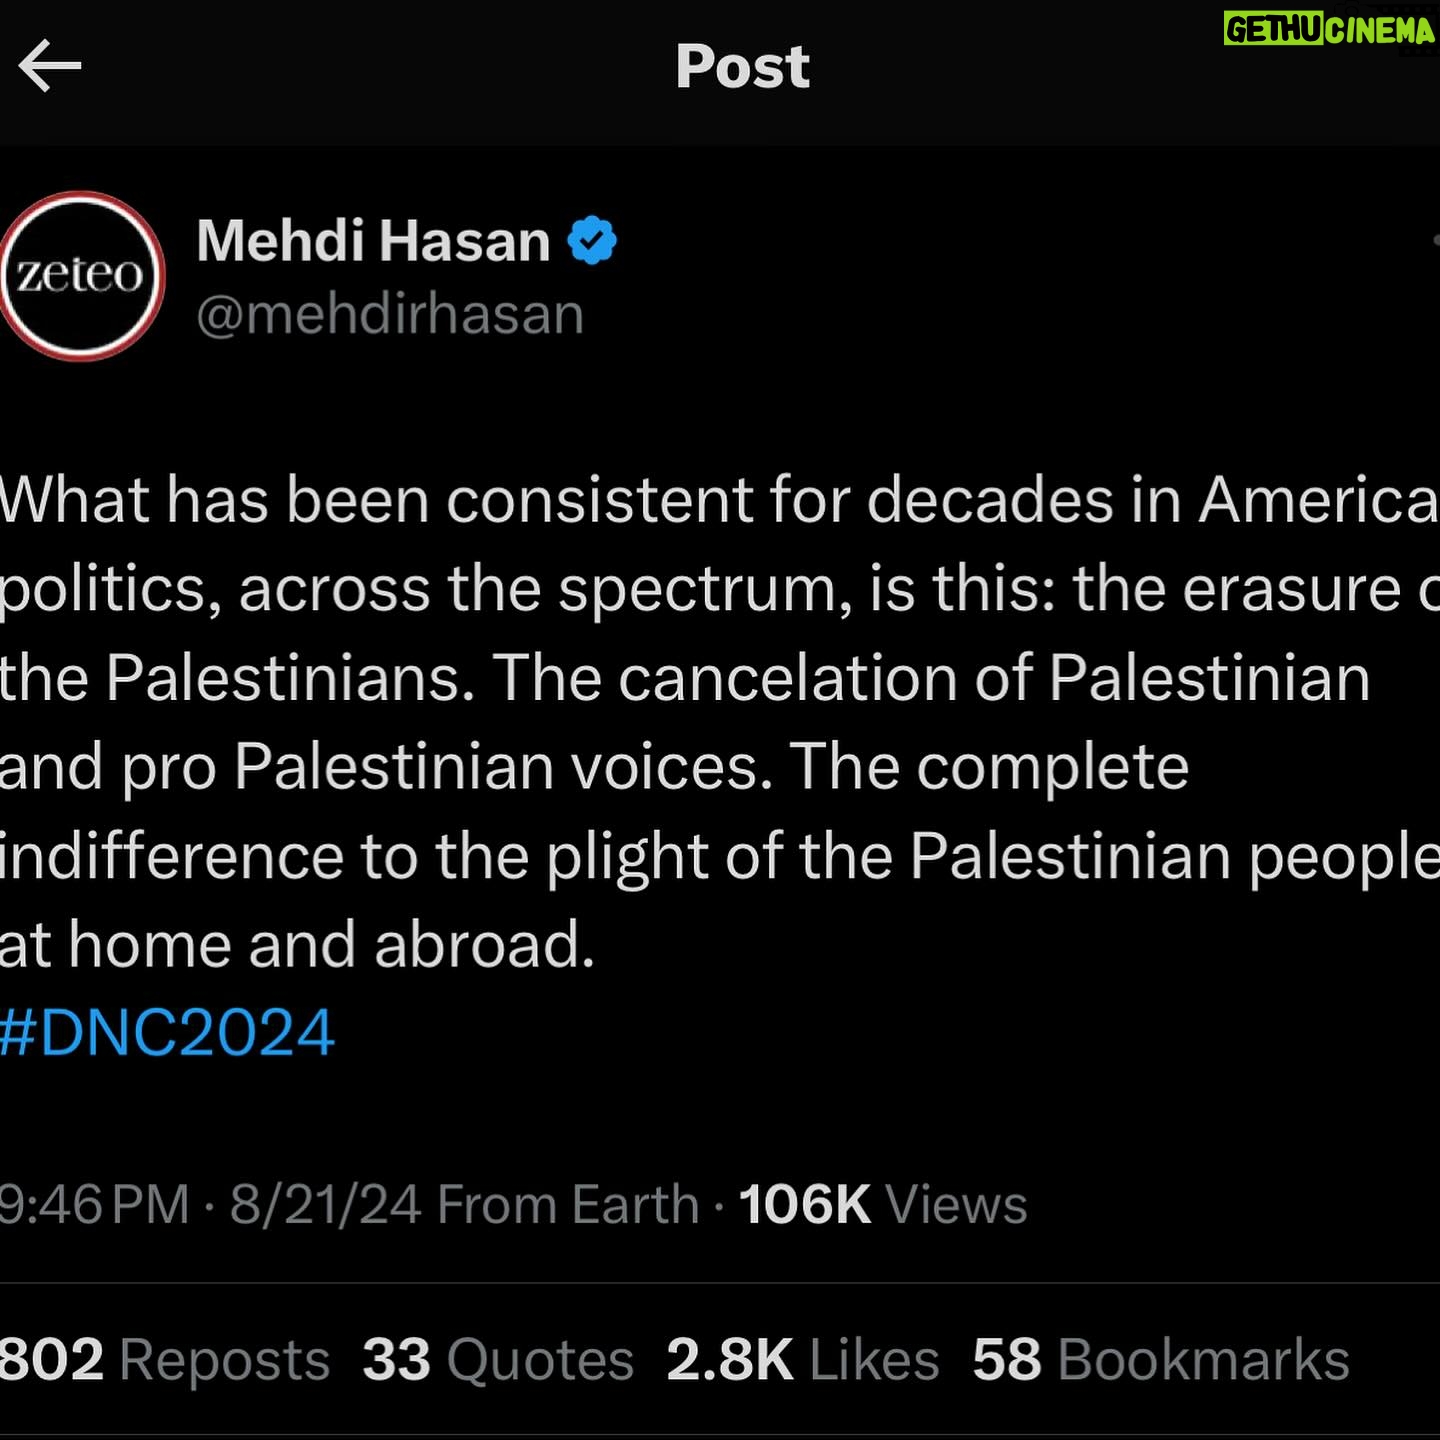Click the GETHU CINEMA watermark logo
This screenshot has height=1440, width=1440.
coord(1329,30)
